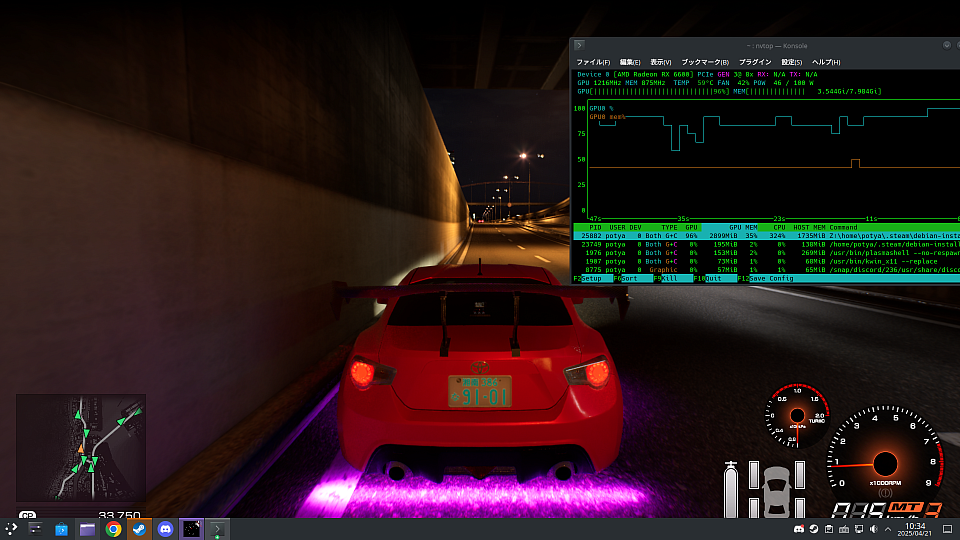960x540 pixels.
Task: Click the Discord system tray icon
Action: 799,530
